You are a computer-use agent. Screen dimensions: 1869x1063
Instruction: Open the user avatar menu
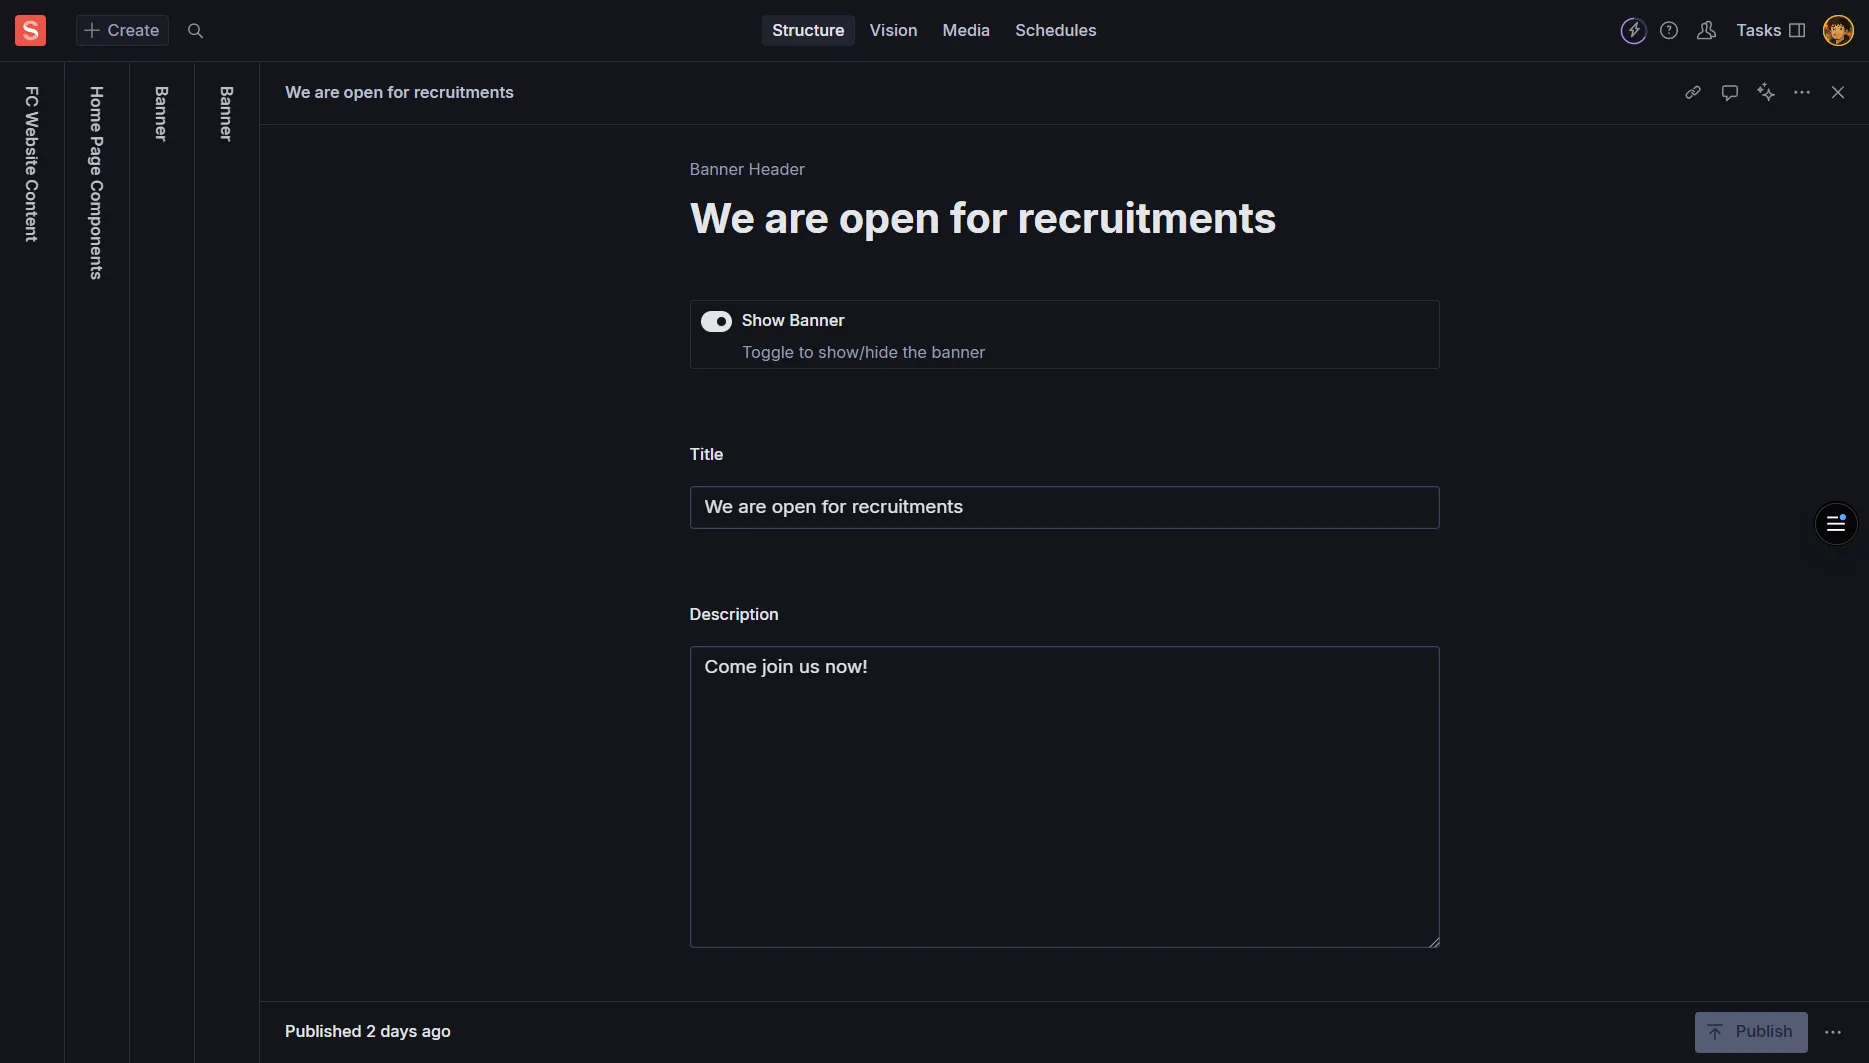pyautogui.click(x=1837, y=31)
